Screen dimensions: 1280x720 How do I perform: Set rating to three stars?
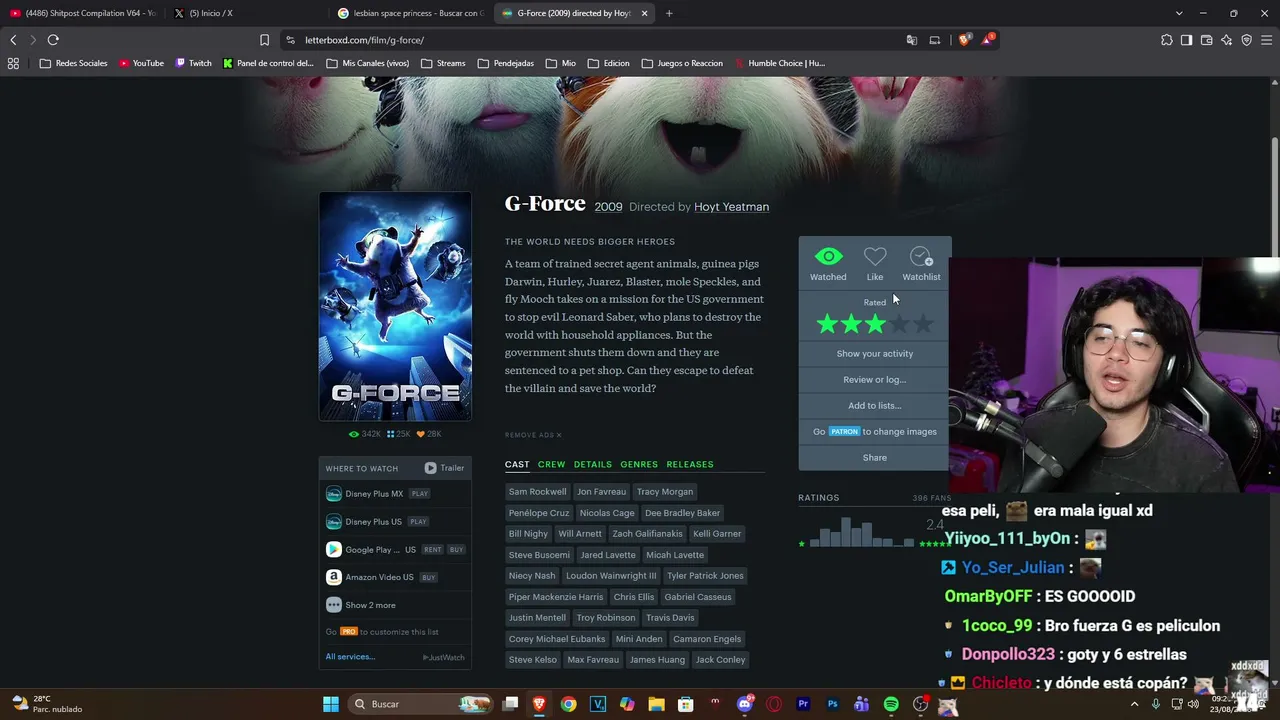[x=875, y=324]
